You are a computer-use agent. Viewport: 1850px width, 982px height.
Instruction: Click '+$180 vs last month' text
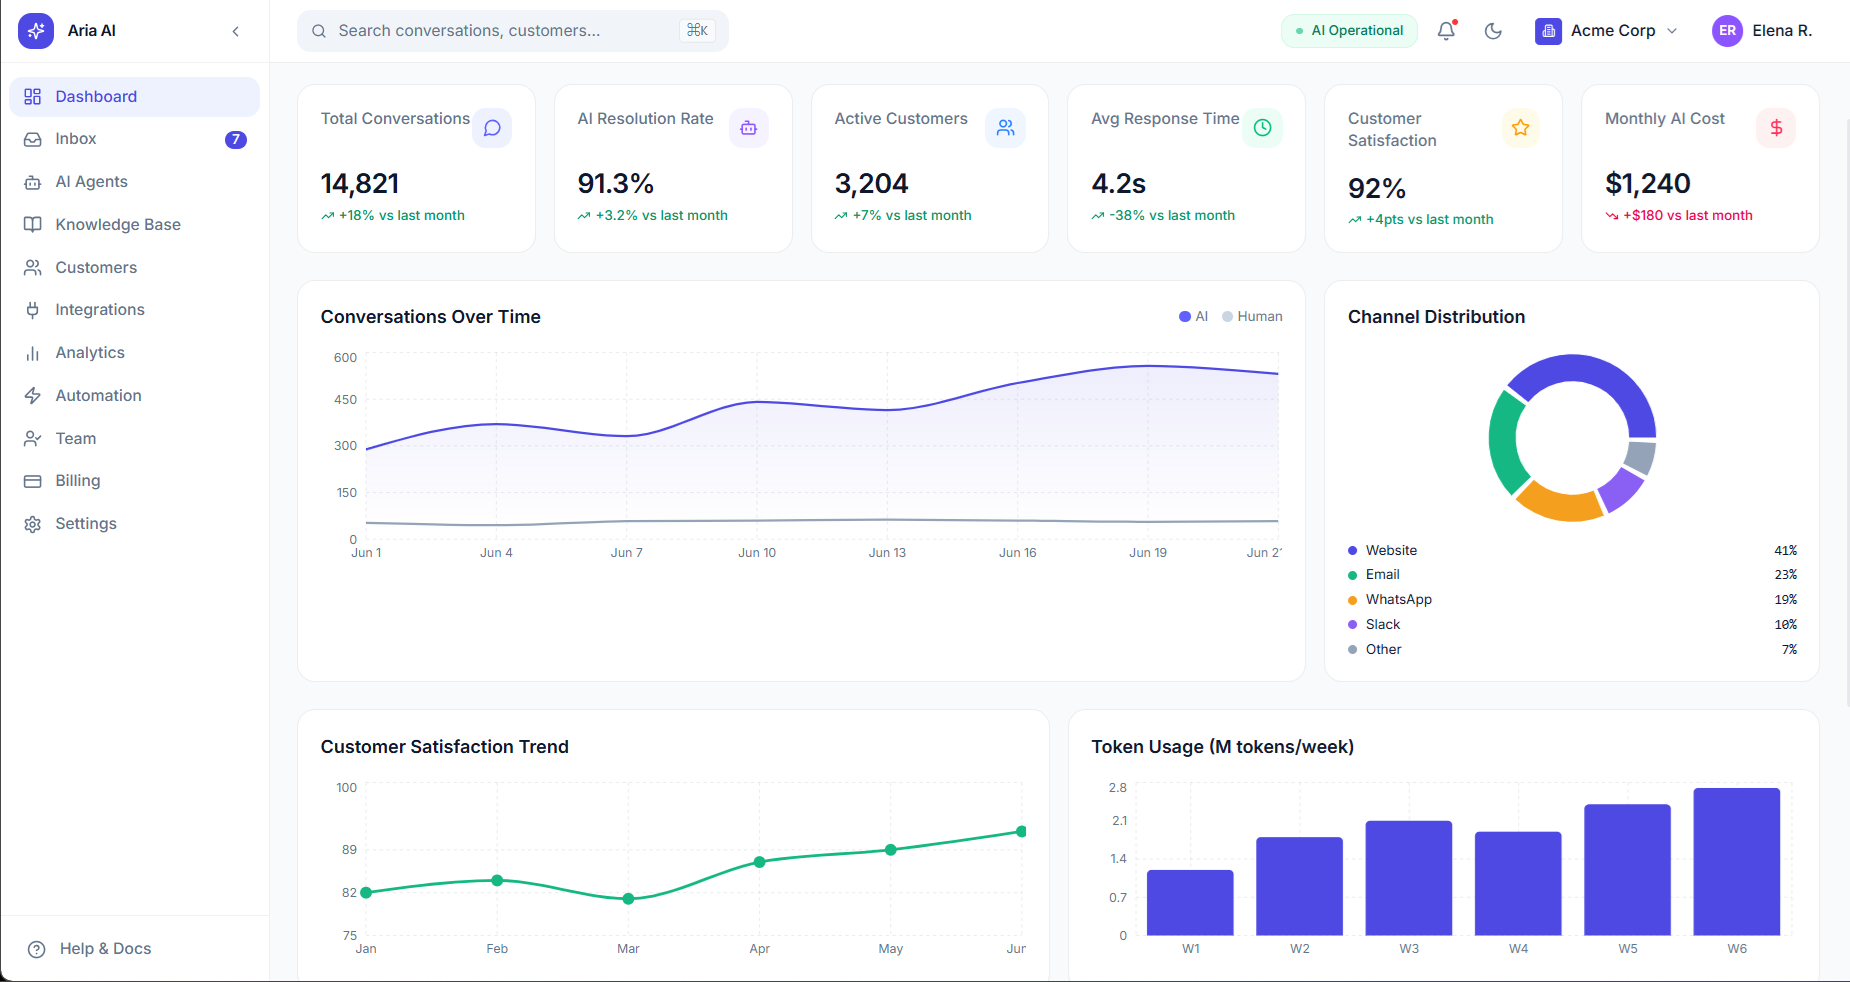(x=1688, y=216)
